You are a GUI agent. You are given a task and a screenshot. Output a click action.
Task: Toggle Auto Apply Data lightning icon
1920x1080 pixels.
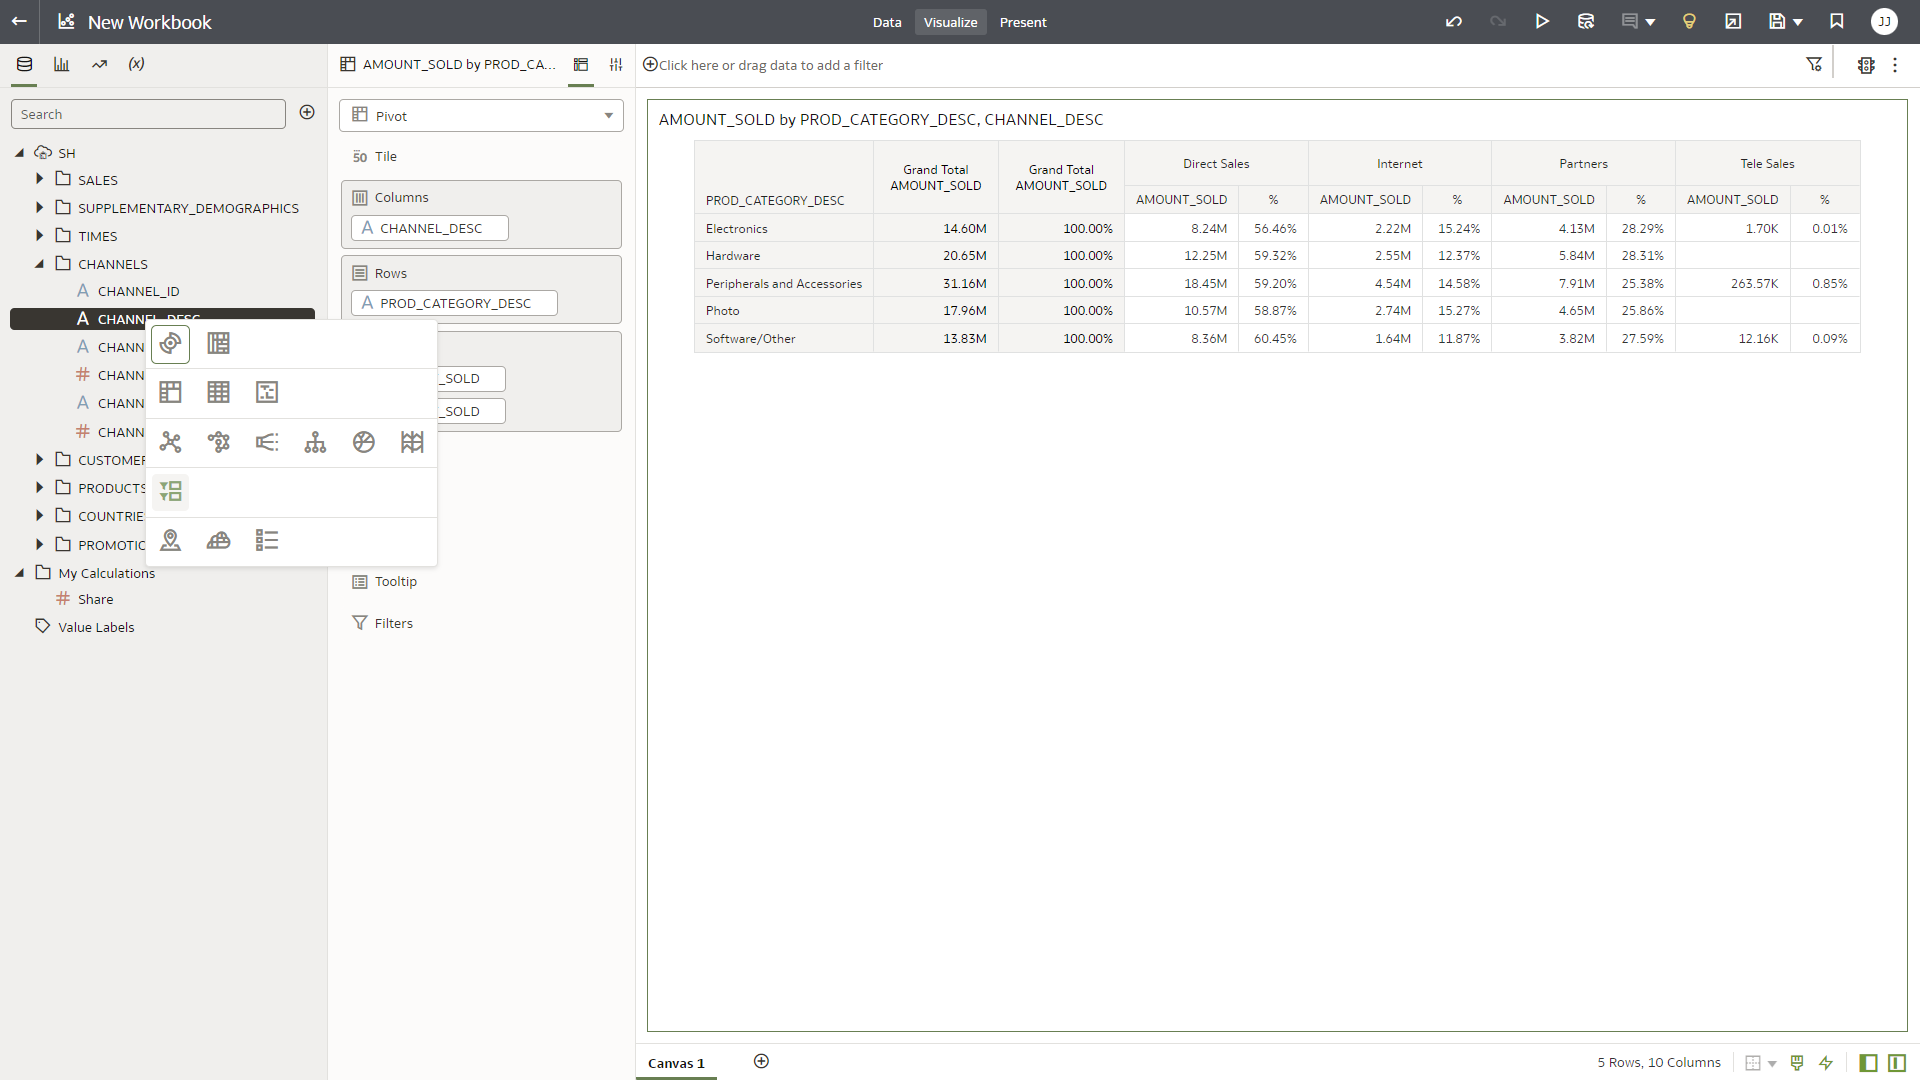1826,1063
